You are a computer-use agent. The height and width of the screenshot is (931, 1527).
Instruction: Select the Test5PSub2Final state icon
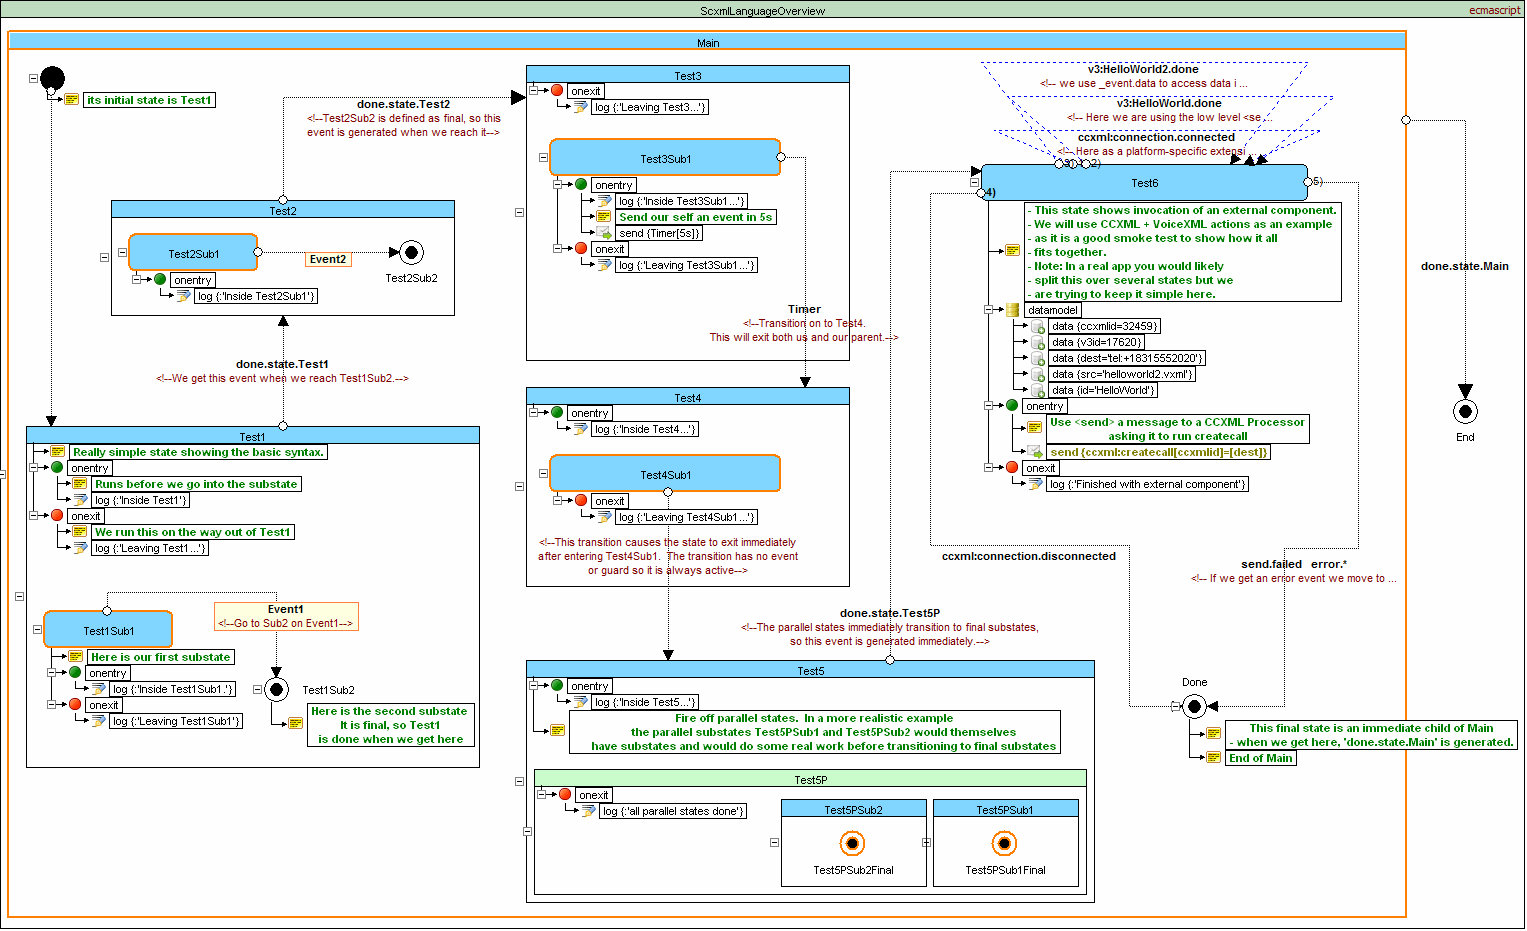pos(852,843)
